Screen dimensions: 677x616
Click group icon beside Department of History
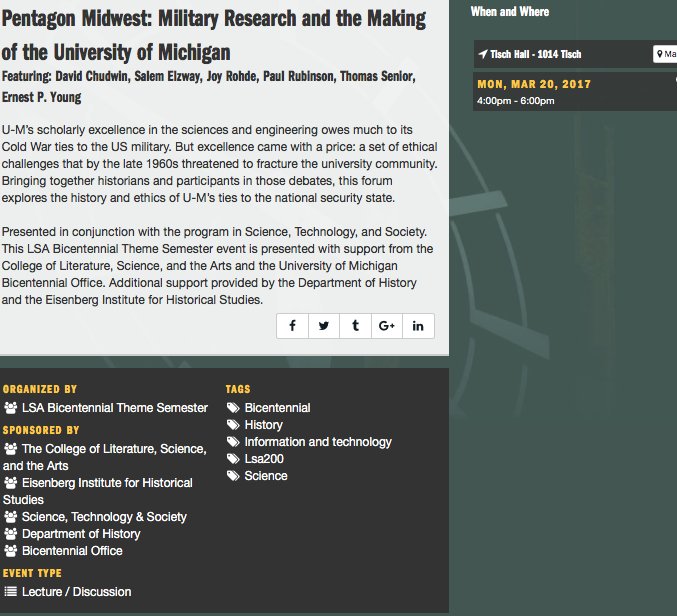pyautogui.click(x=11, y=534)
